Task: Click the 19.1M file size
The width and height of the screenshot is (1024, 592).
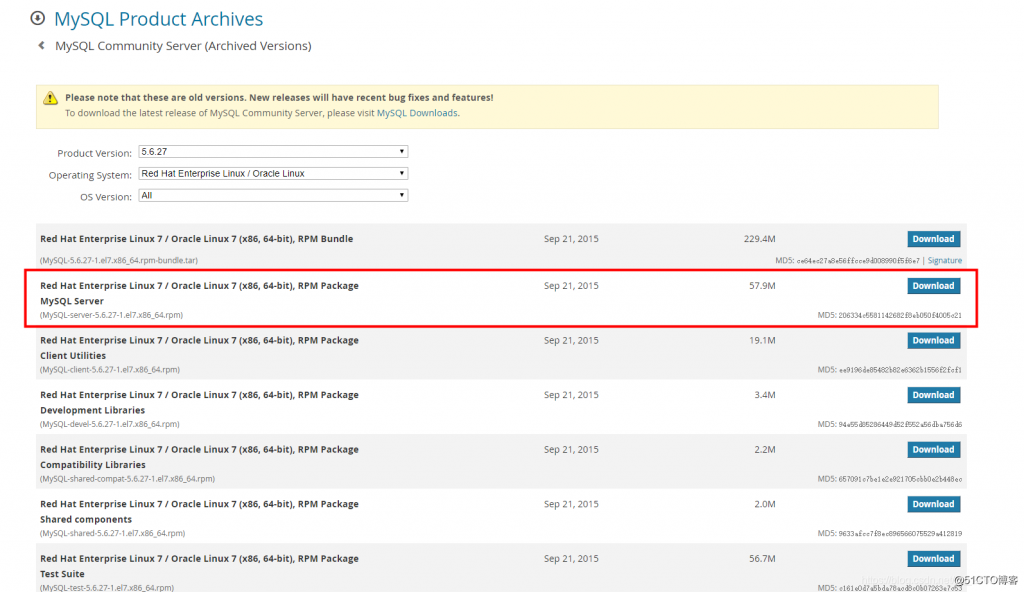Action: [762, 340]
